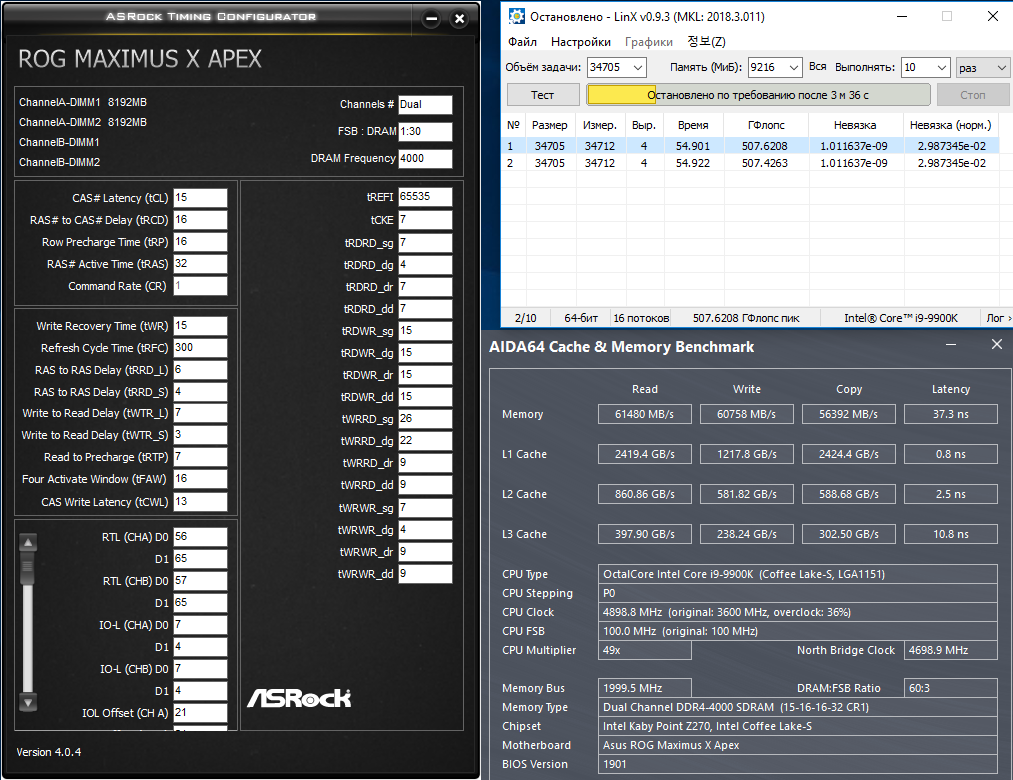The height and width of the screenshot is (780, 1013).
Task: Click the LinX yellow progress bar
Action: click(621, 95)
